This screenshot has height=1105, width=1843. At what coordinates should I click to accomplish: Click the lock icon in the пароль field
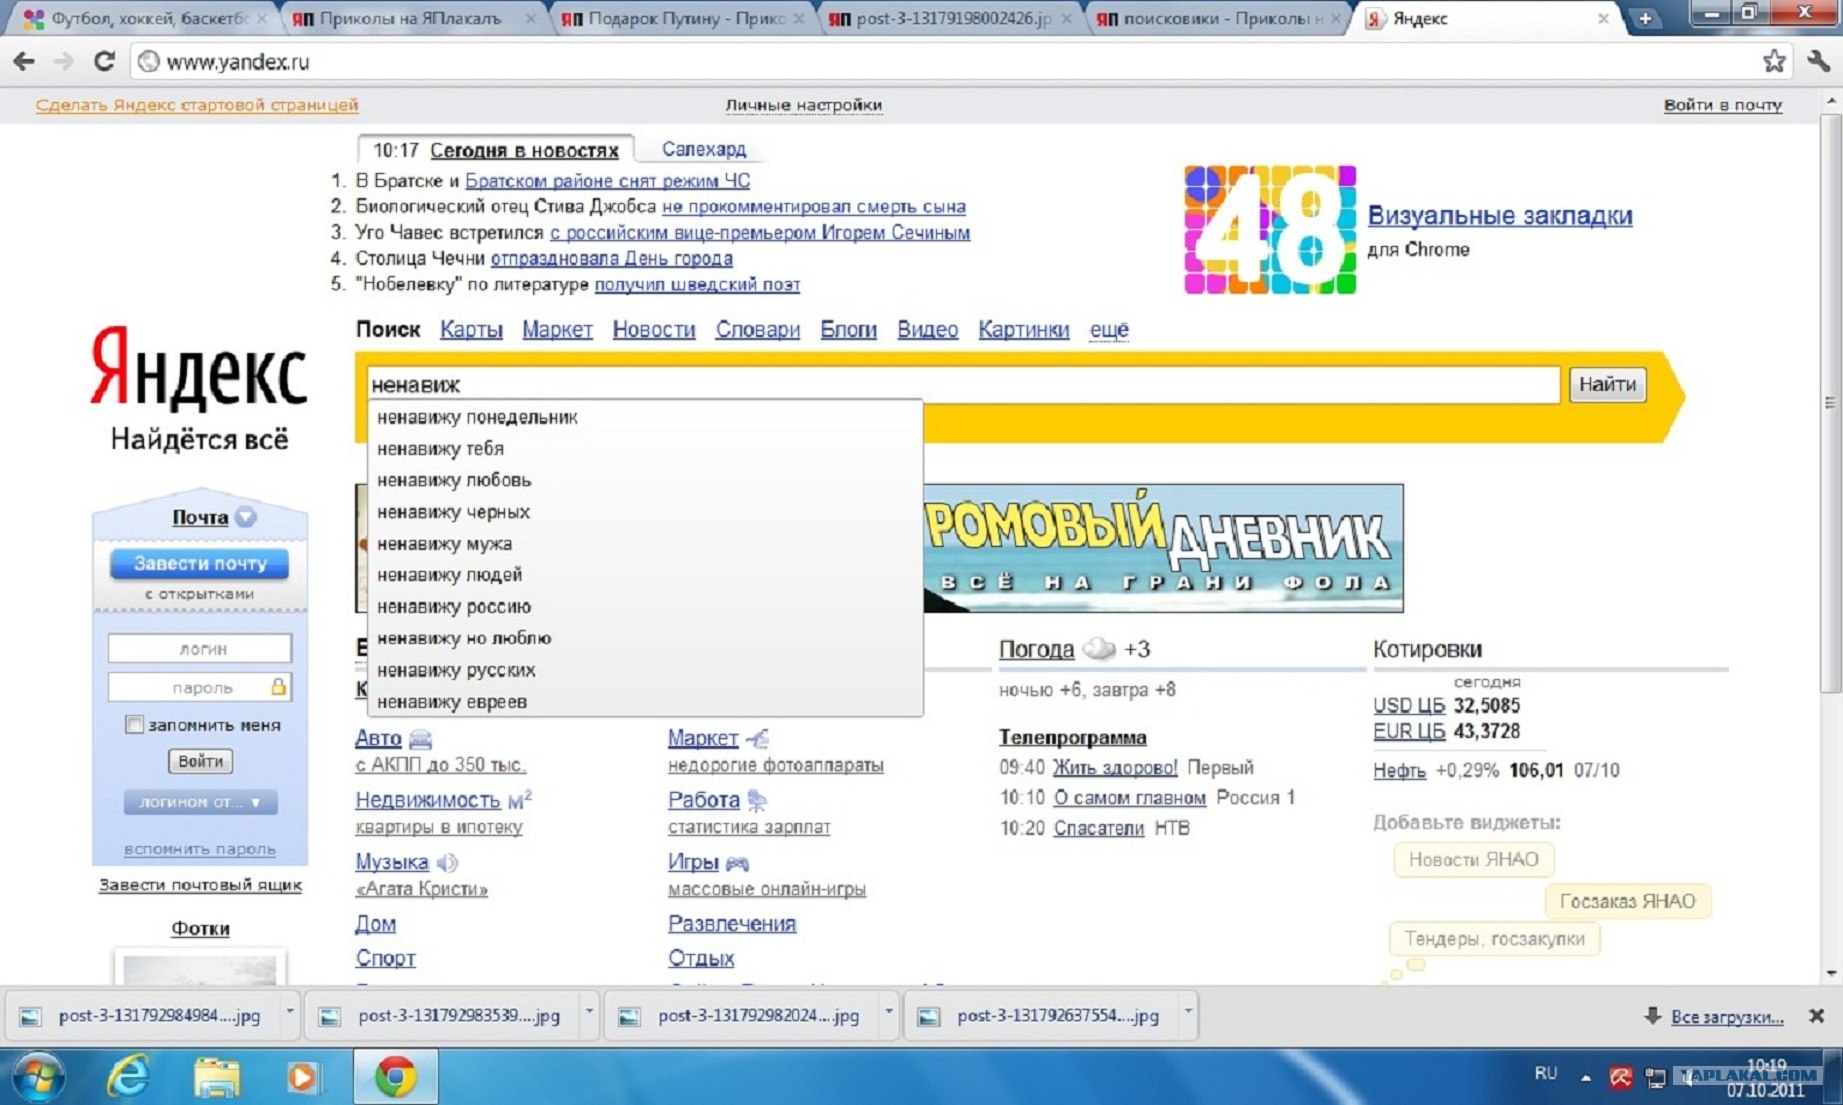pyautogui.click(x=278, y=687)
